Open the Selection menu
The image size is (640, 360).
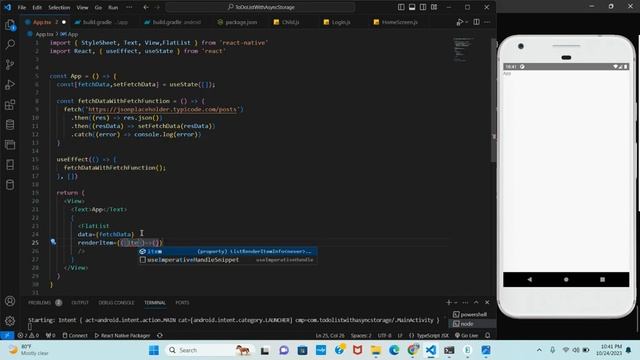(59, 7)
